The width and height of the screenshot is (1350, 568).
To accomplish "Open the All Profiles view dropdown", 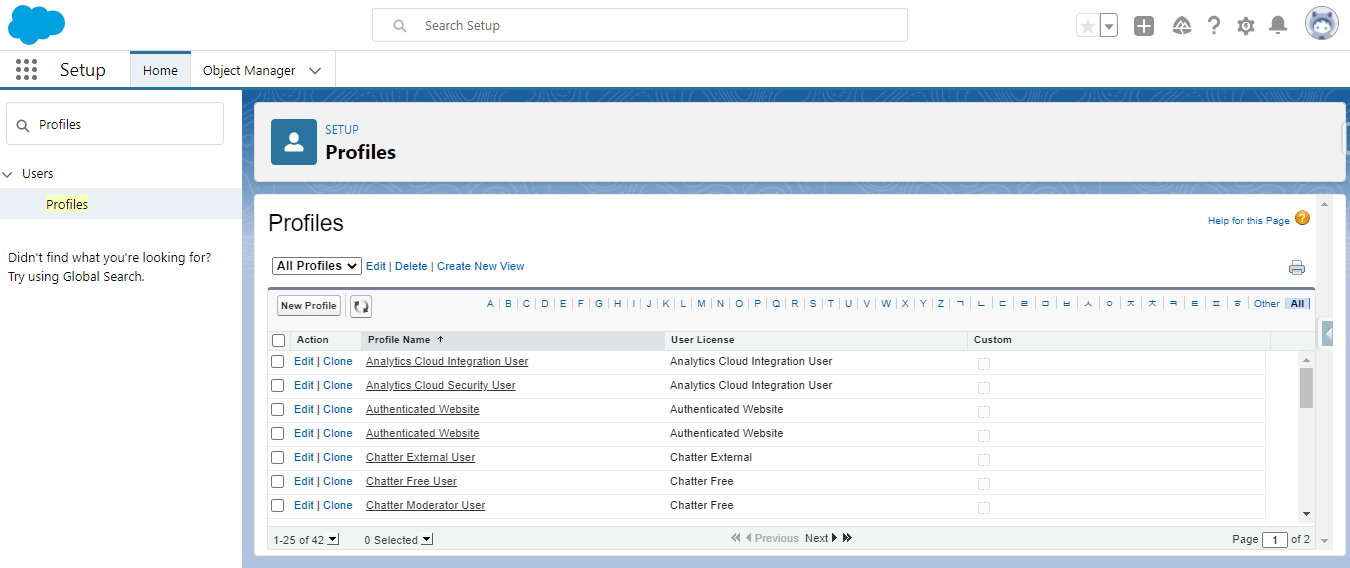I will point(317,266).
